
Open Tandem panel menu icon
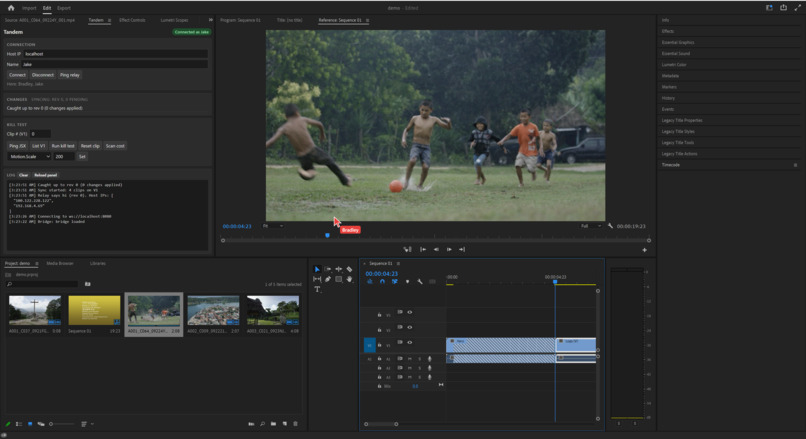pyautogui.click(x=109, y=20)
